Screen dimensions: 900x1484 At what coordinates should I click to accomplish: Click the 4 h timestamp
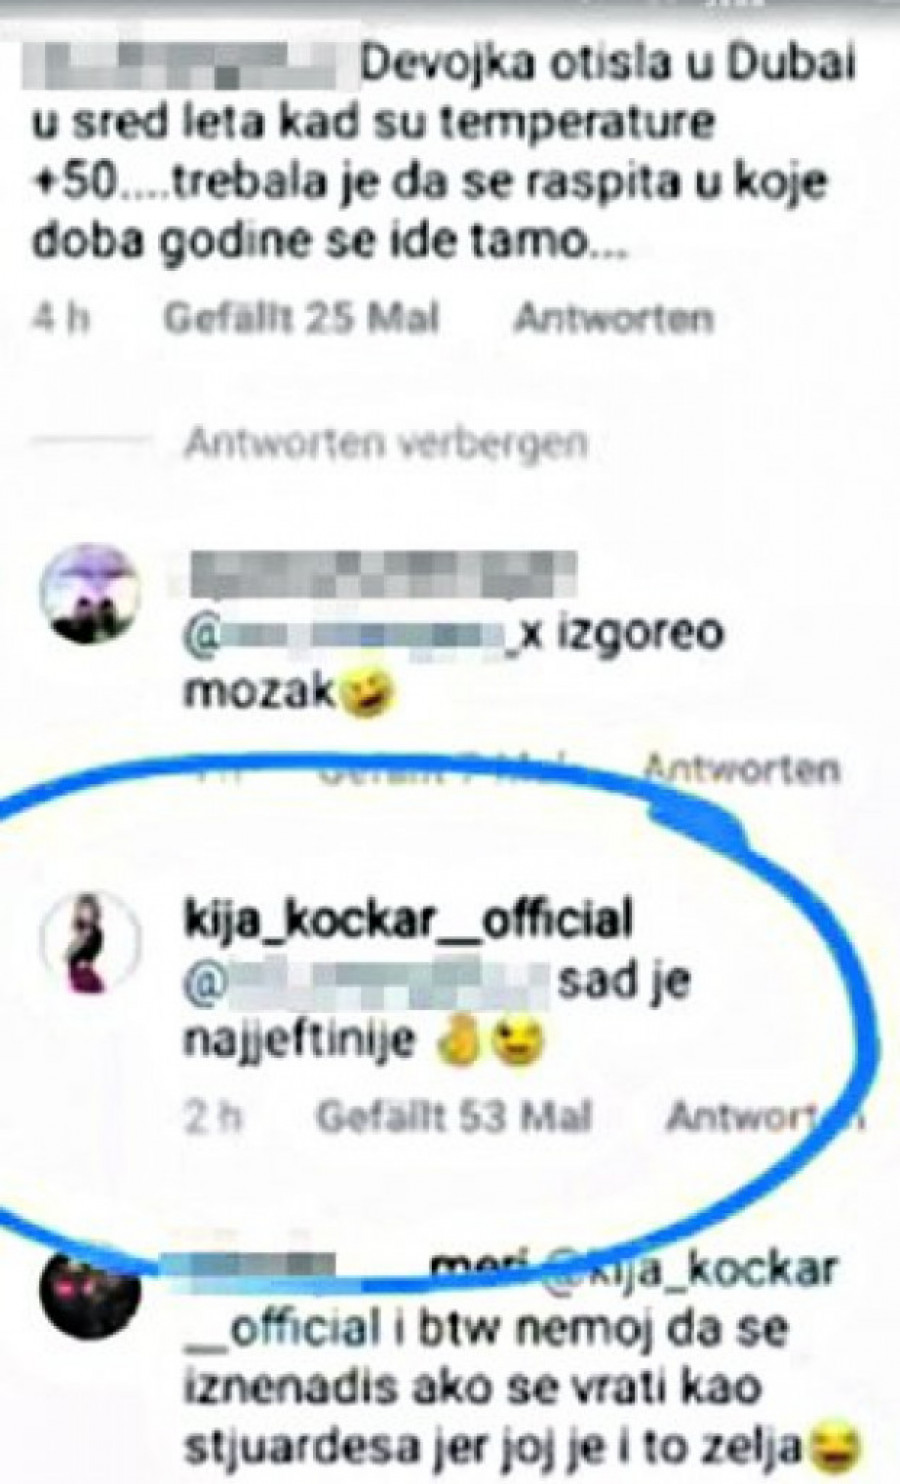[61, 318]
